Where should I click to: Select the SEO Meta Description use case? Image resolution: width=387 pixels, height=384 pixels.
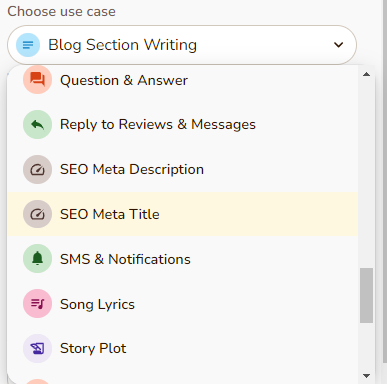(x=183, y=170)
